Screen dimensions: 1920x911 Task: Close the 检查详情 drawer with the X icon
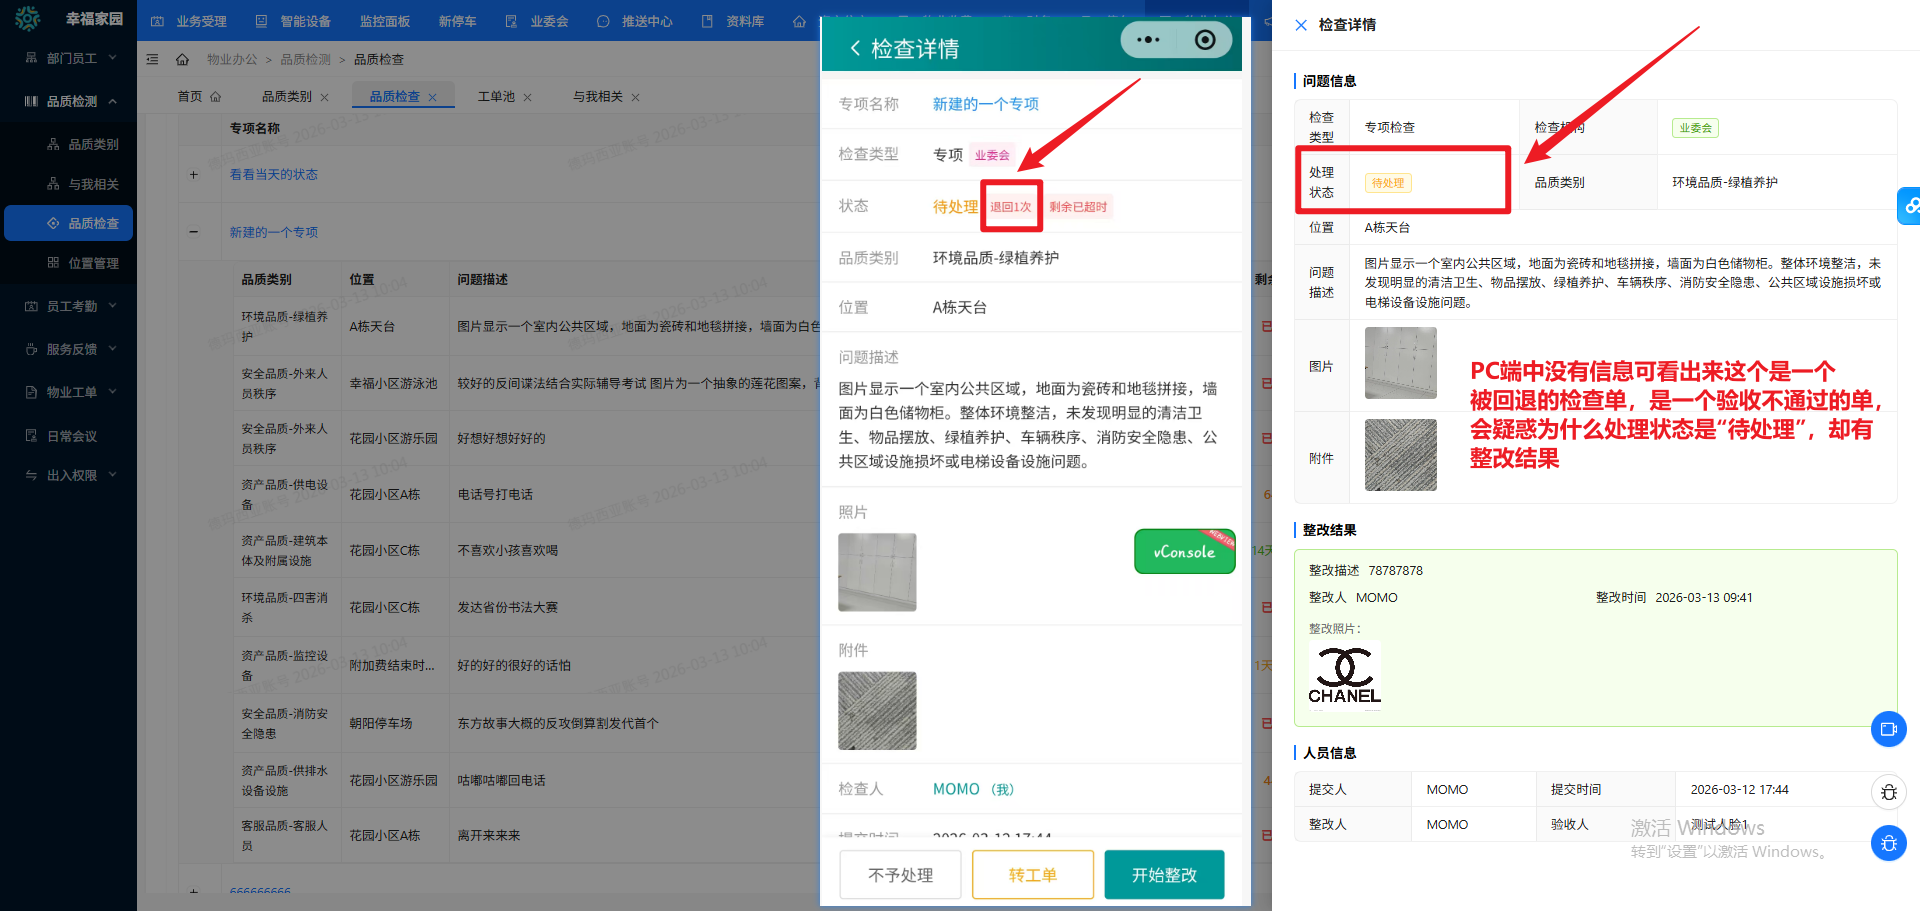point(1301,25)
